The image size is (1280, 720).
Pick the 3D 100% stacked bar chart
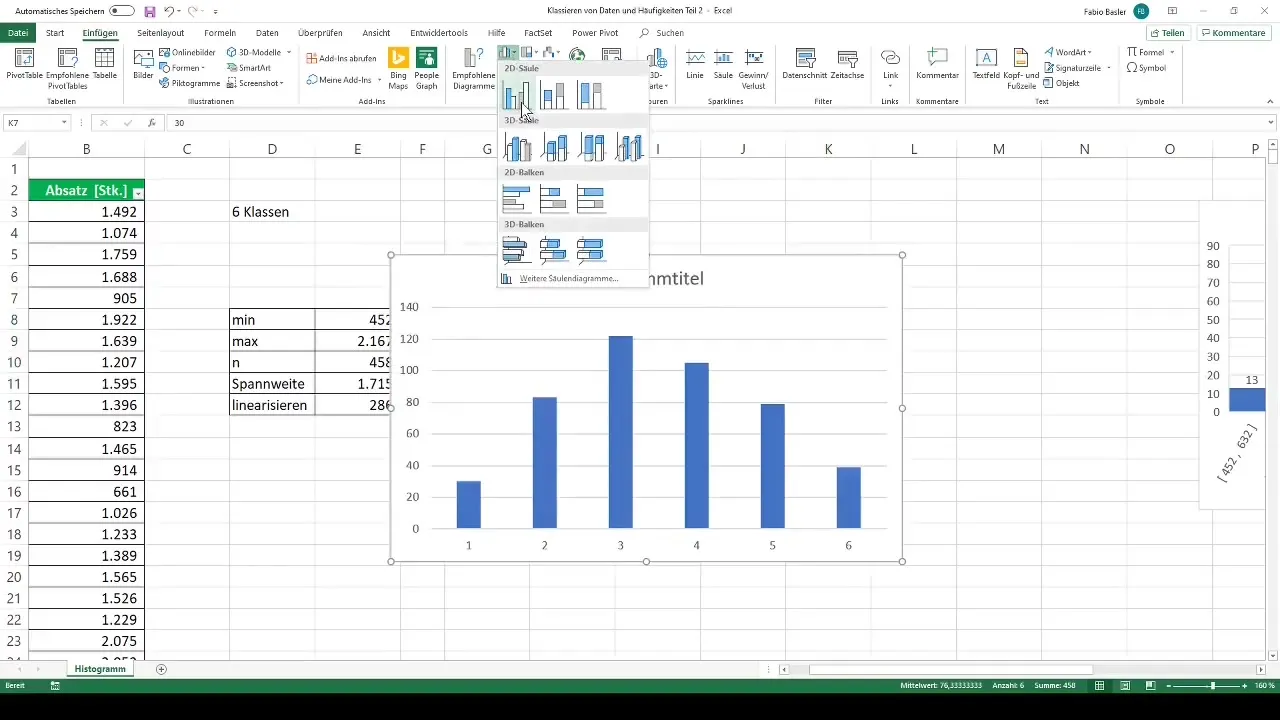tap(591, 250)
